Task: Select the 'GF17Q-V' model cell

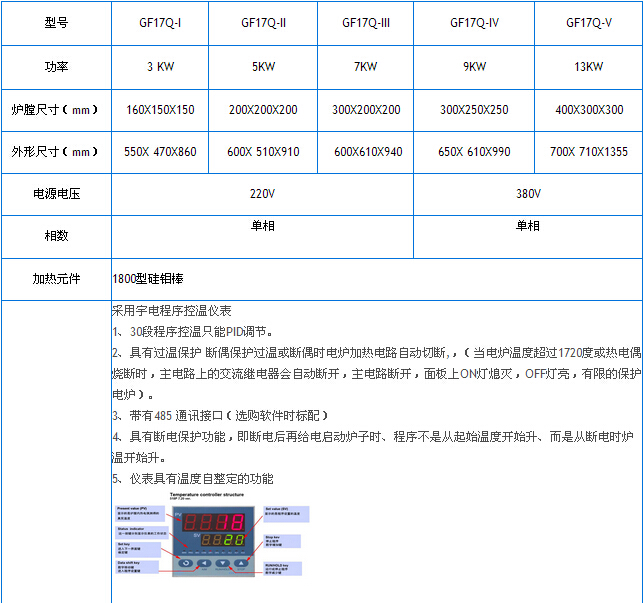Action: (x=589, y=23)
